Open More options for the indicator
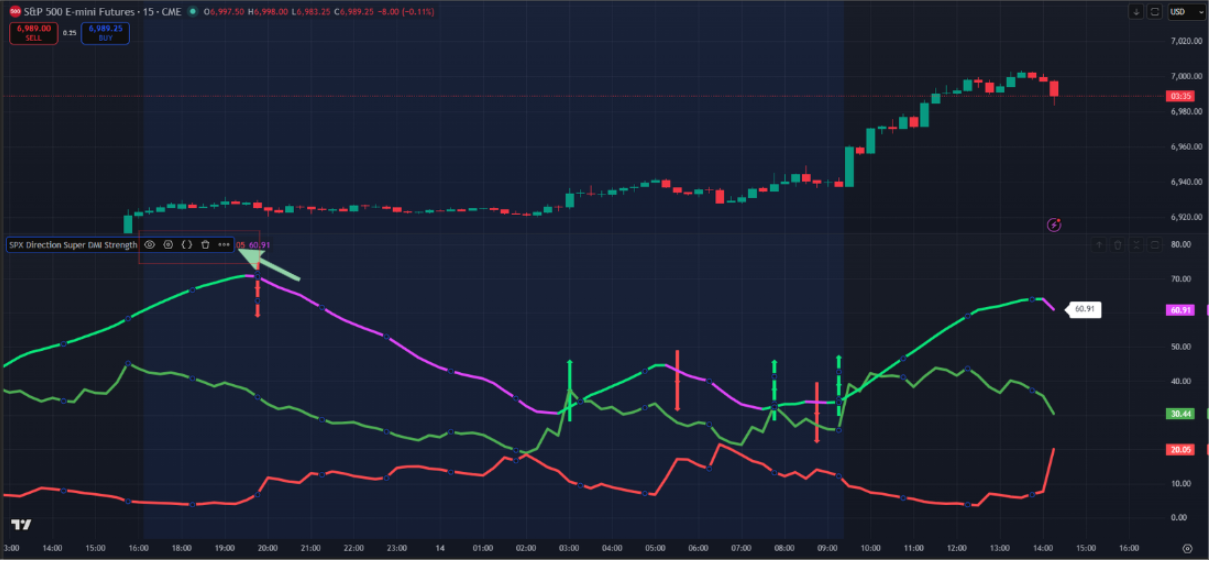Image resolution: width=1210 pixels, height=561 pixels. 224,244
